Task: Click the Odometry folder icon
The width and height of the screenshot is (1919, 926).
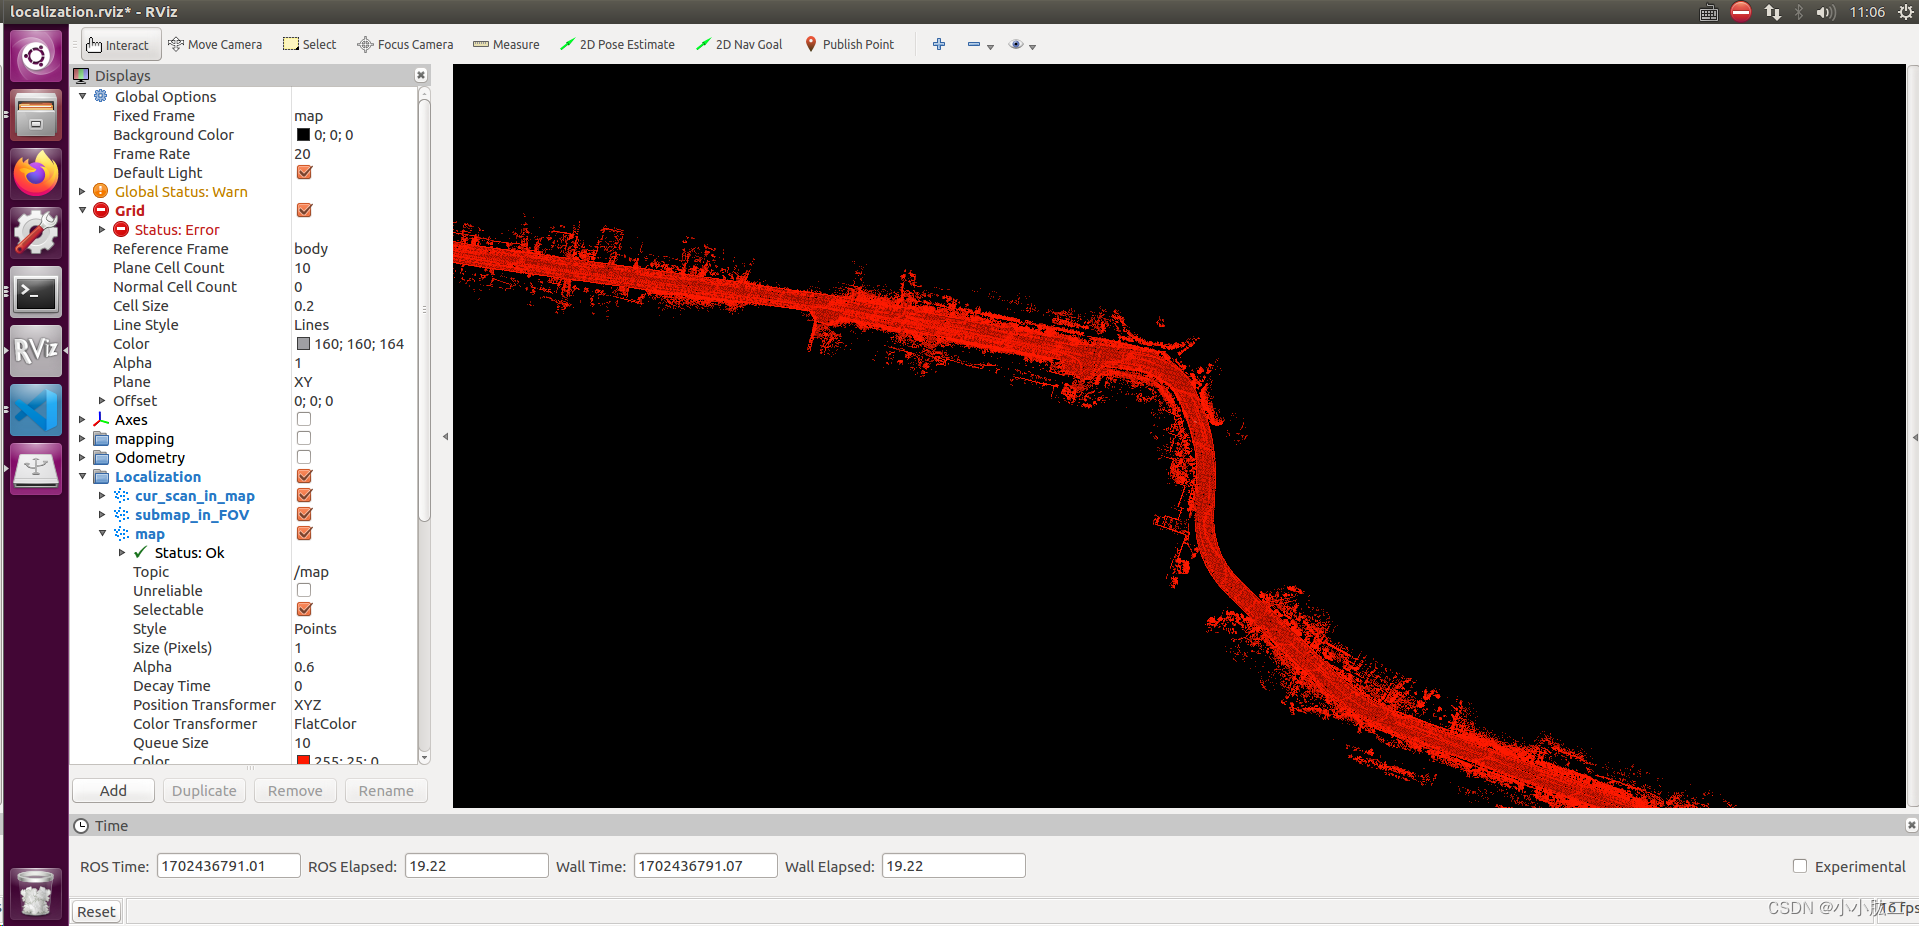Action: (101, 458)
